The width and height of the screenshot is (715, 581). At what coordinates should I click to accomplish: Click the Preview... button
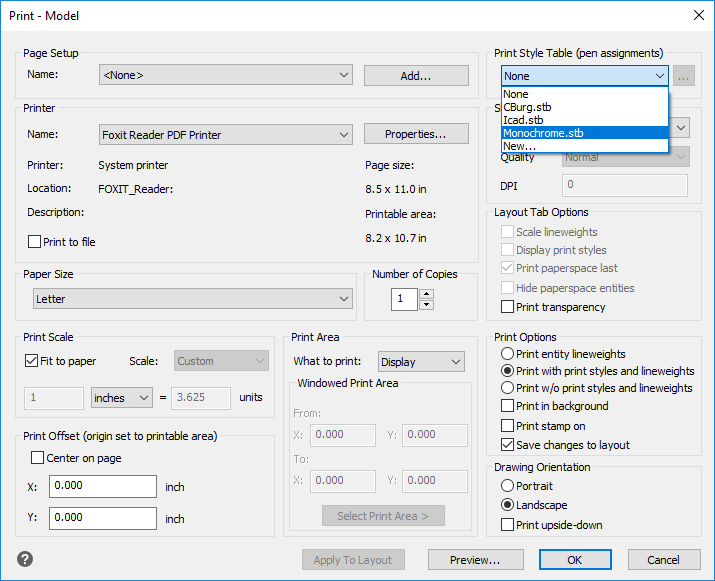tap(476, 560)
